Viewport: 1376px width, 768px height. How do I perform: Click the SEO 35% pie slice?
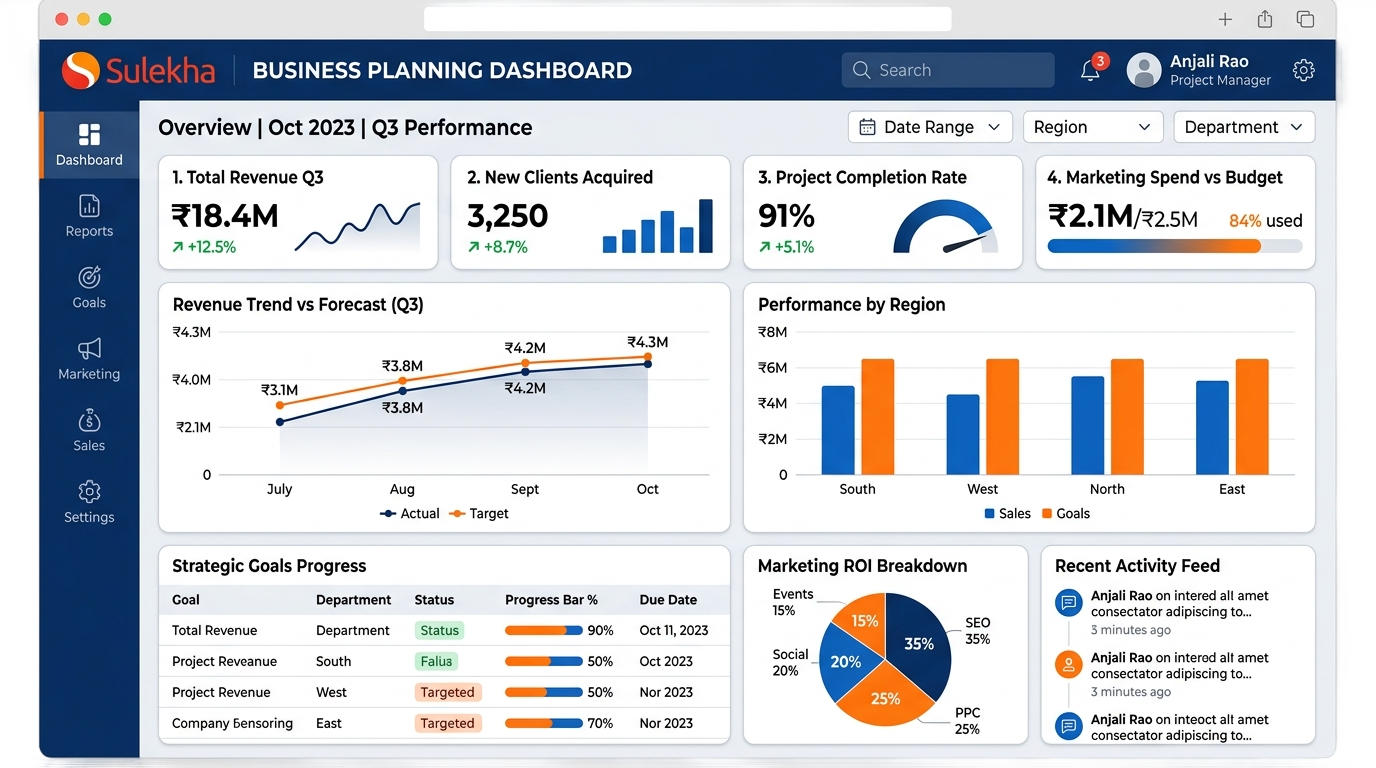click(x=917, y=642)
